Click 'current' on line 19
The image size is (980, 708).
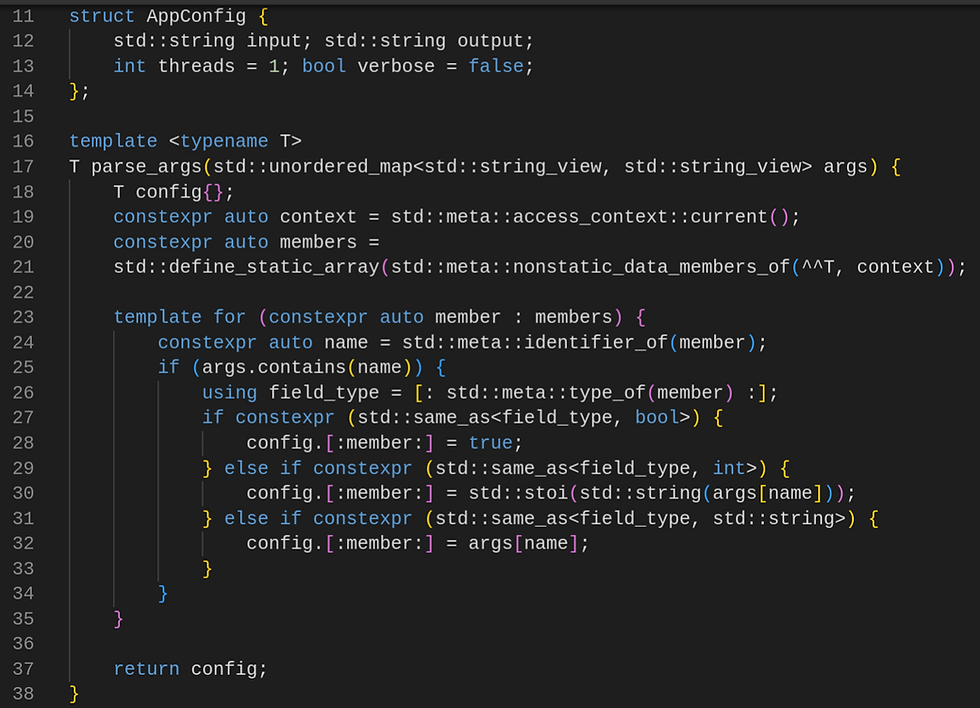pyautogui.click(x=729, y=217)
